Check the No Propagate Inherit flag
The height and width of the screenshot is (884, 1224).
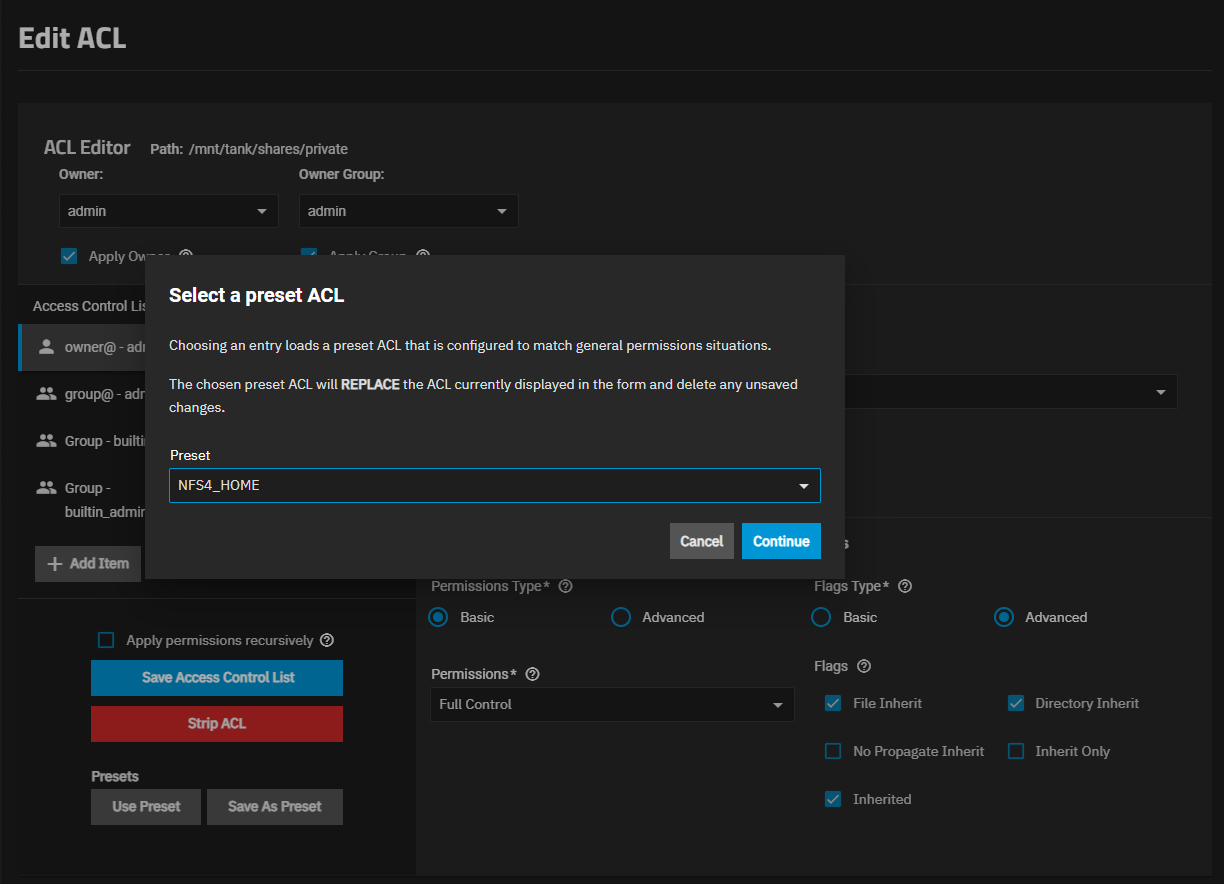click(833, 752)
